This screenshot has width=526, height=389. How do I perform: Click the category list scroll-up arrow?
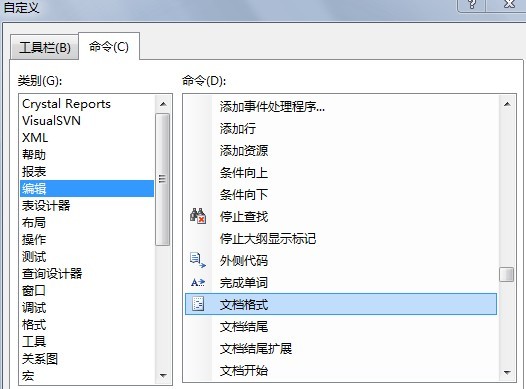pos(163,104)
